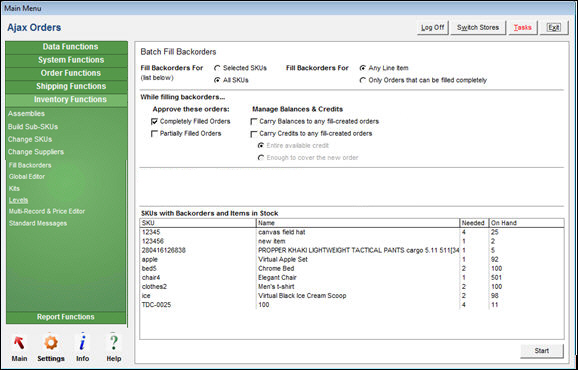578x370 pixels.
Task: Open Build Sub-SKUs menu item
Action: coord(33,127)
